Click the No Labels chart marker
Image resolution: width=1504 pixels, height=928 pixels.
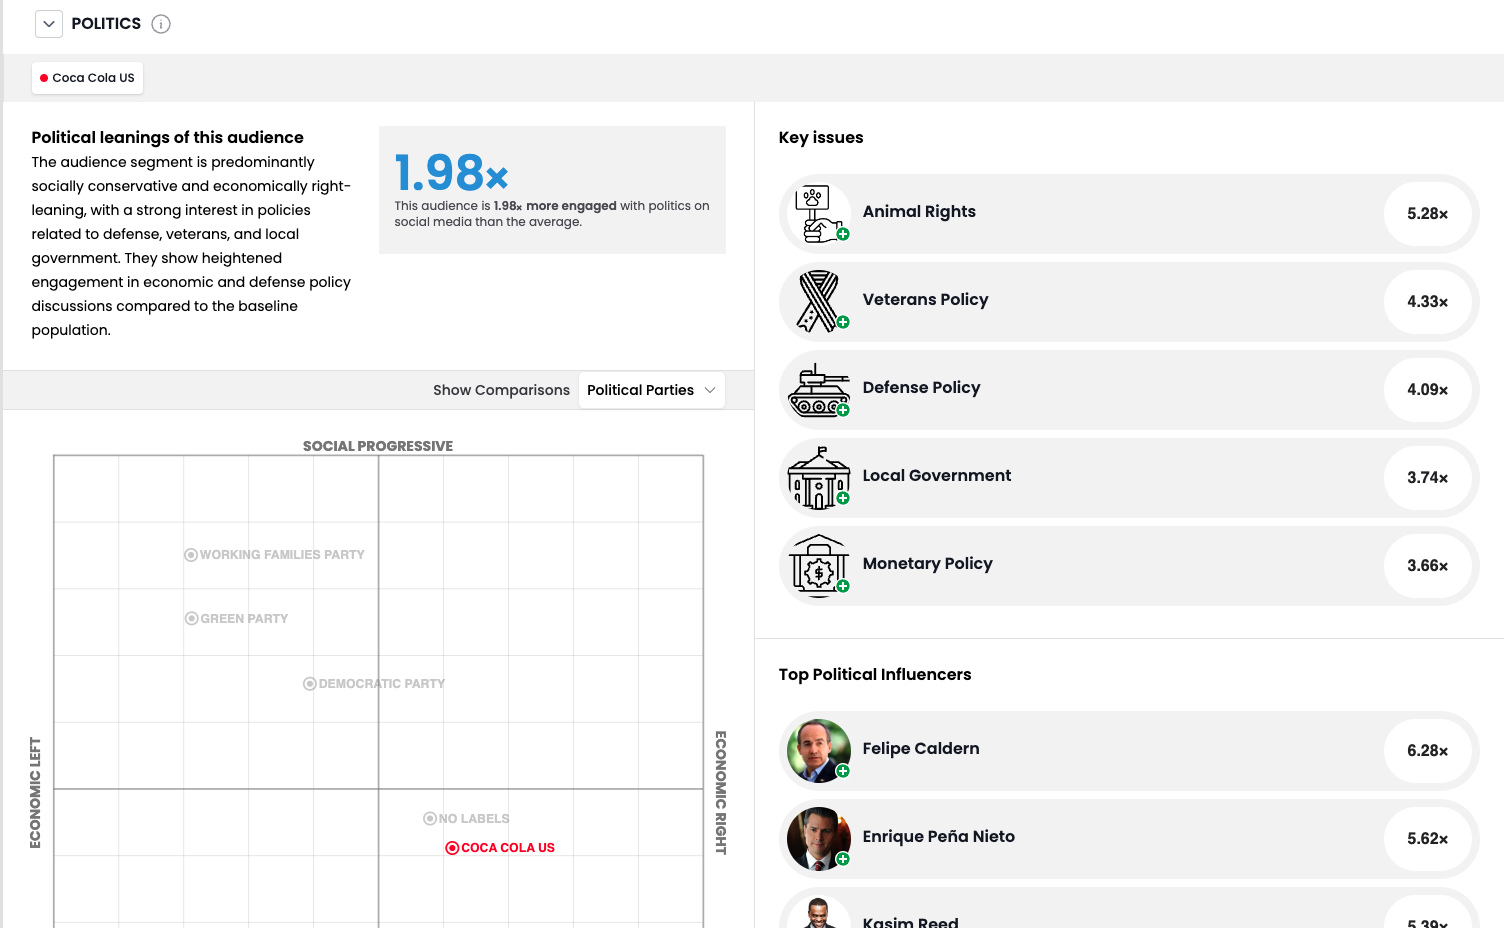click(x=430, y=819)
